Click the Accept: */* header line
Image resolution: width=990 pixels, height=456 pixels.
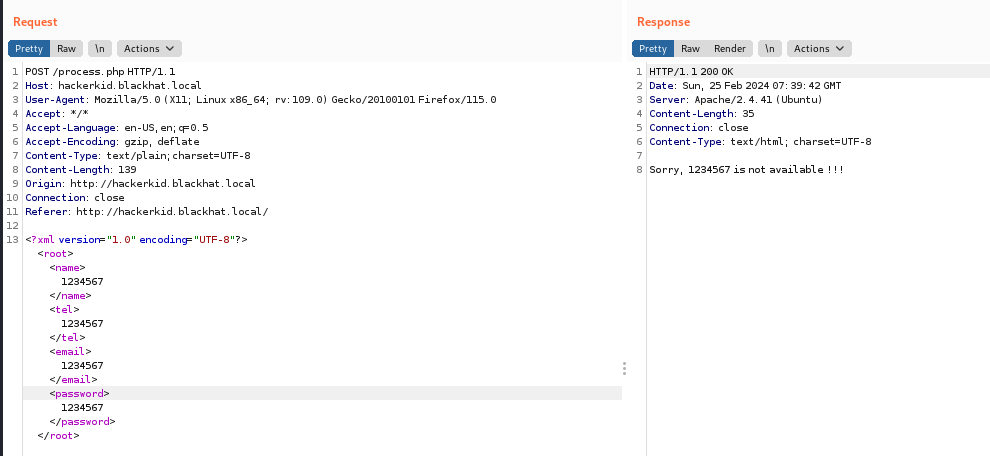[x=57, y=114]
